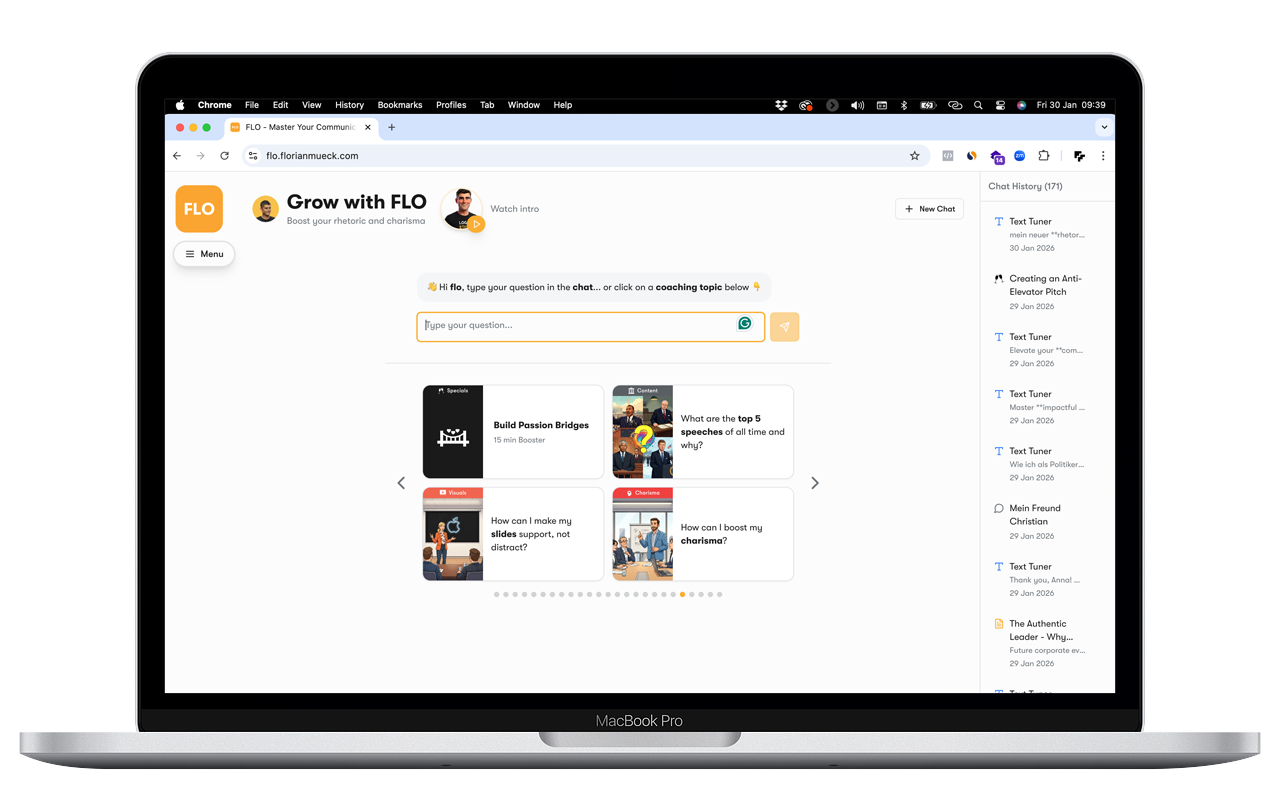Bookmark this page with the star icon
This screenshot has height=792, width=1280.
click(914, 156)
